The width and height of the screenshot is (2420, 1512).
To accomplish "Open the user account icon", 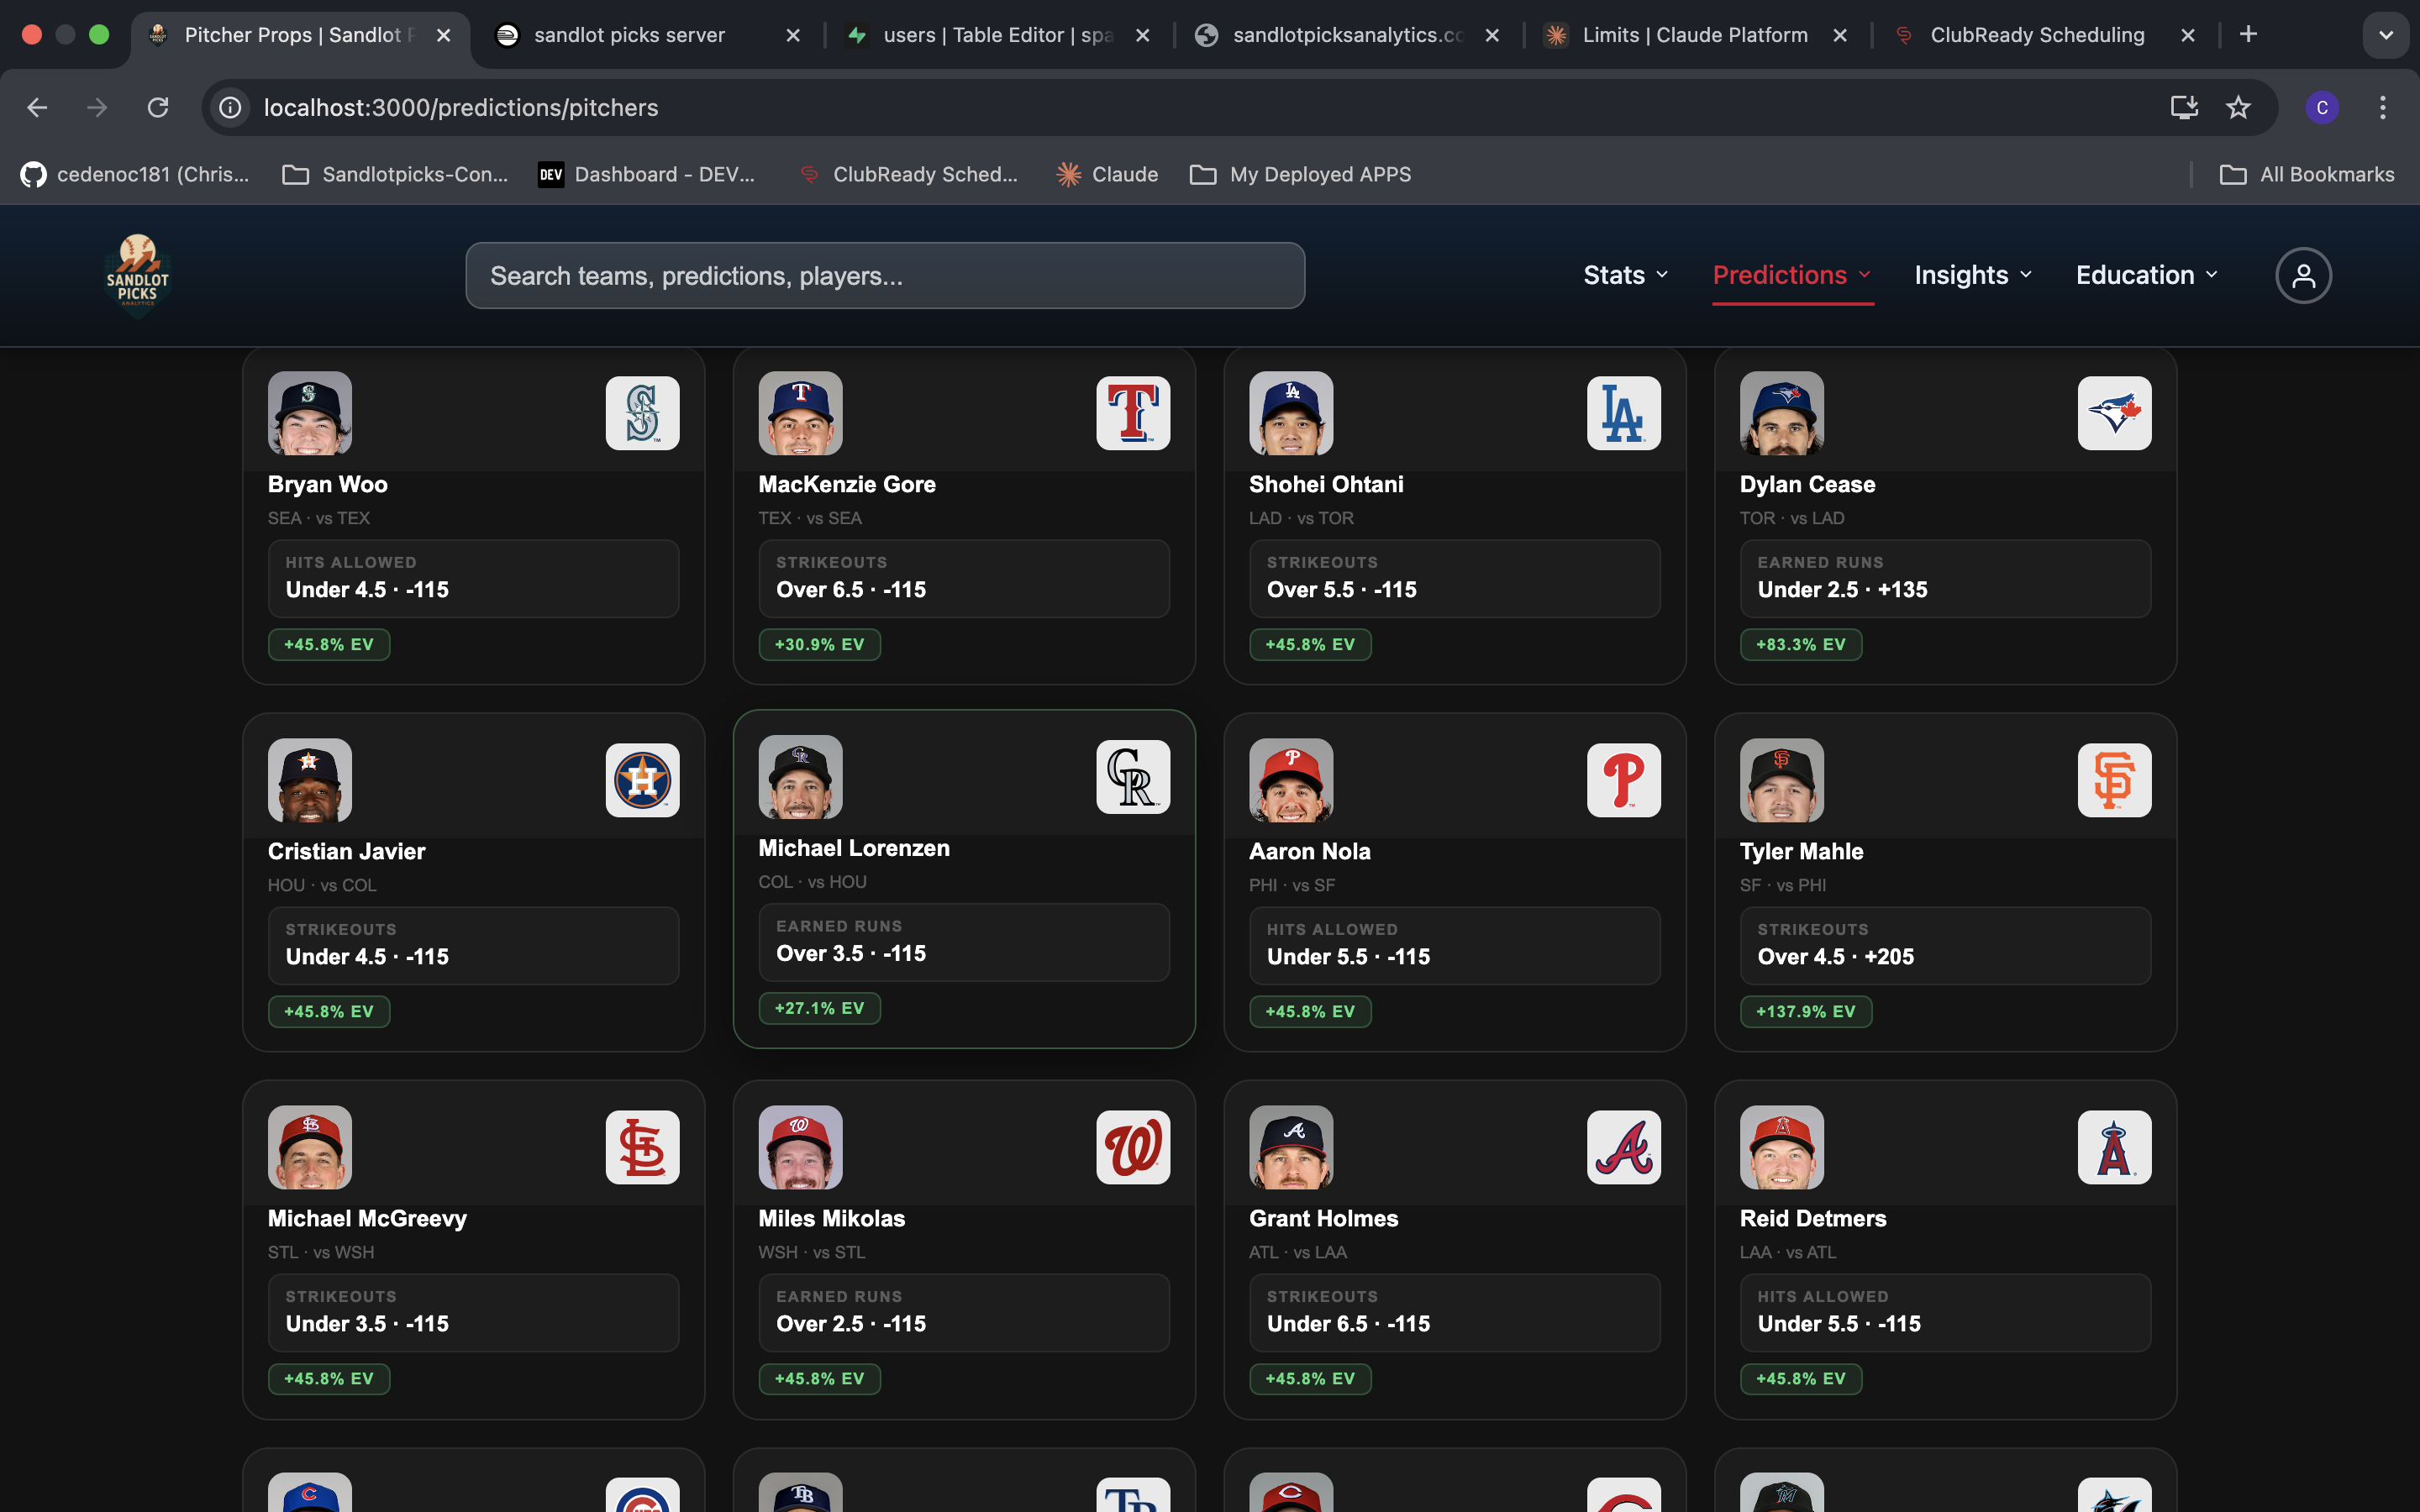I will pos(2302,274).
